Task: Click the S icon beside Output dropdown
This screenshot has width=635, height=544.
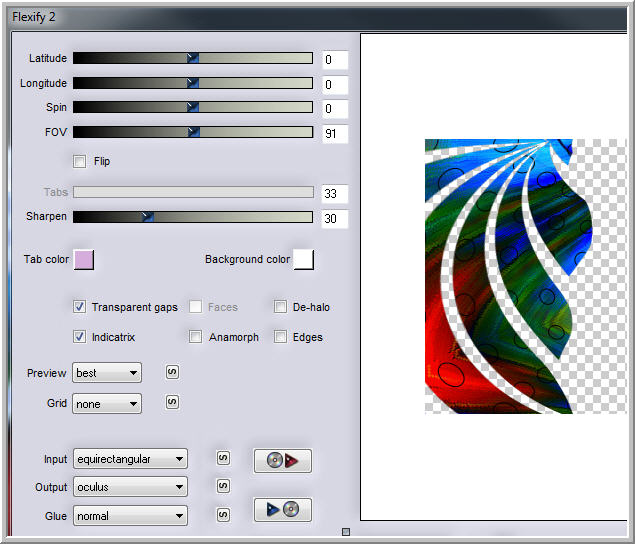Action: pyautogui.click(x=223, y=486)
